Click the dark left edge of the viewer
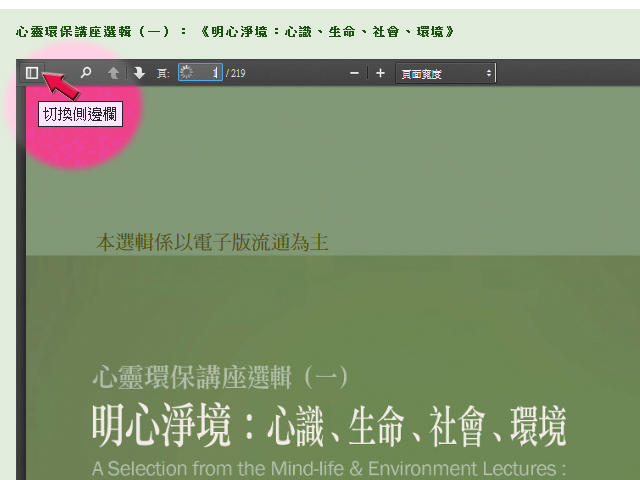640x480 pixels. 20,300
